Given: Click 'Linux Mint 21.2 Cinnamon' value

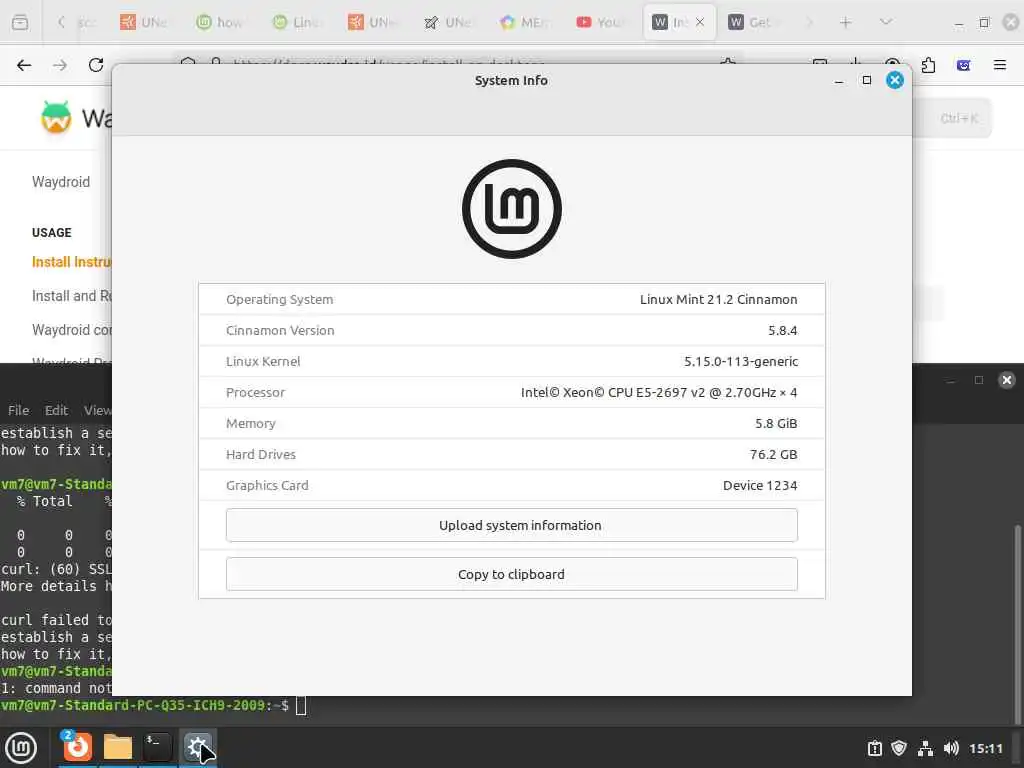Looking at the screenshot, I should [718, 299].
